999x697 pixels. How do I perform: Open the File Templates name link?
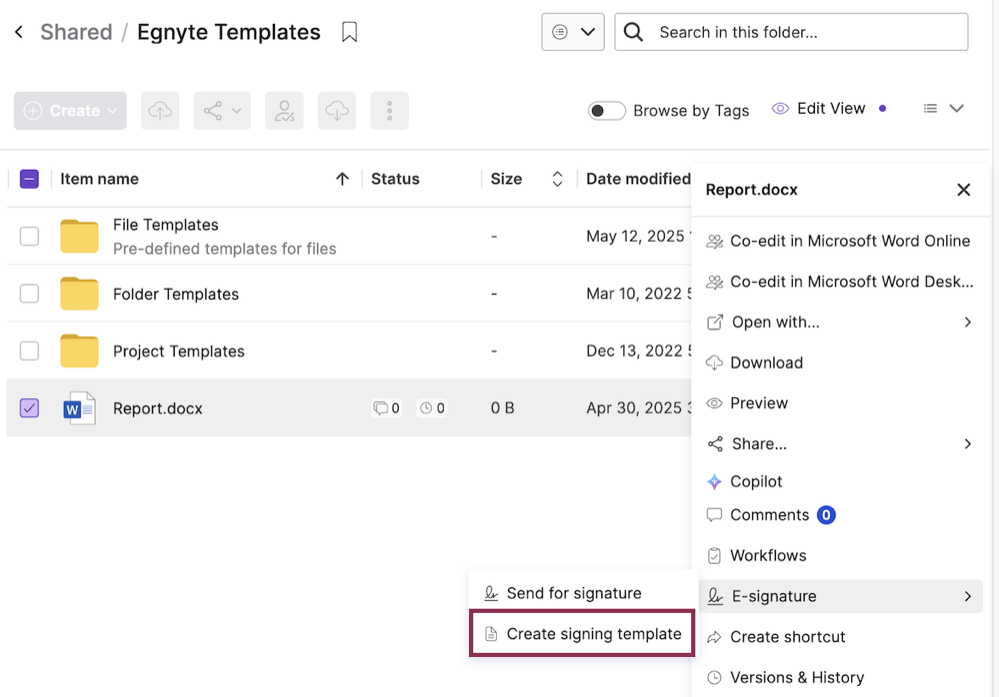click(166, 225)
